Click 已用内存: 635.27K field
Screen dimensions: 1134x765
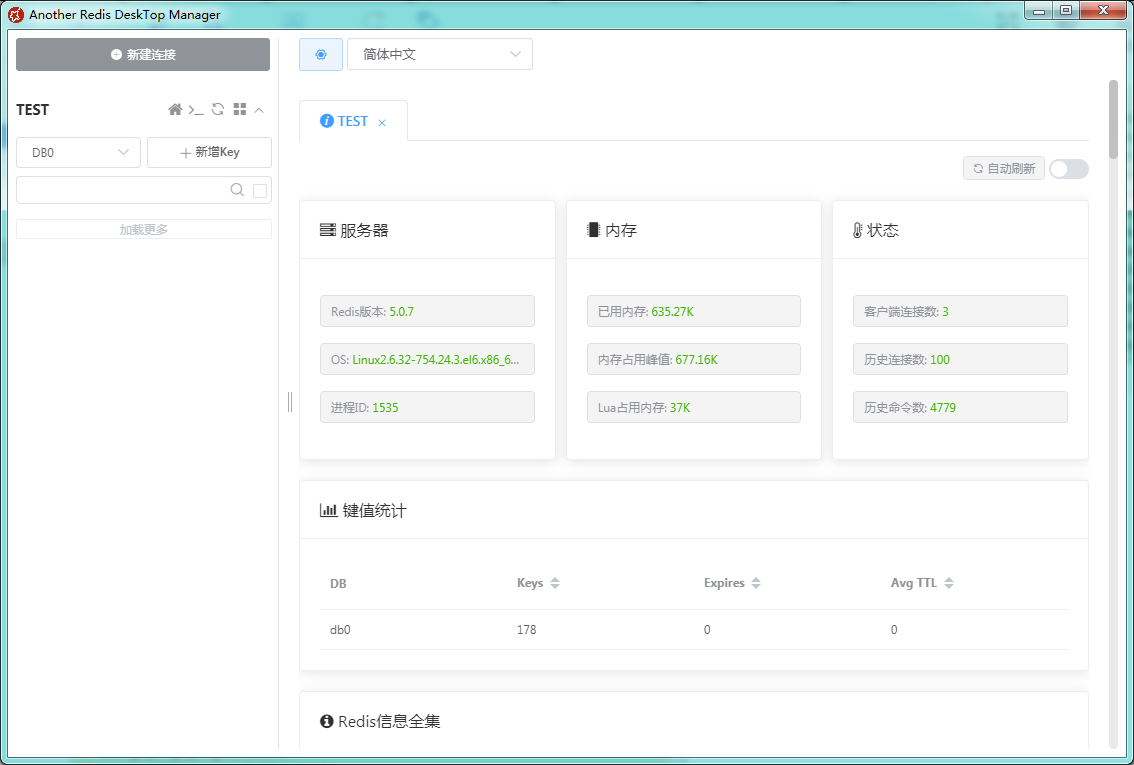694,312
